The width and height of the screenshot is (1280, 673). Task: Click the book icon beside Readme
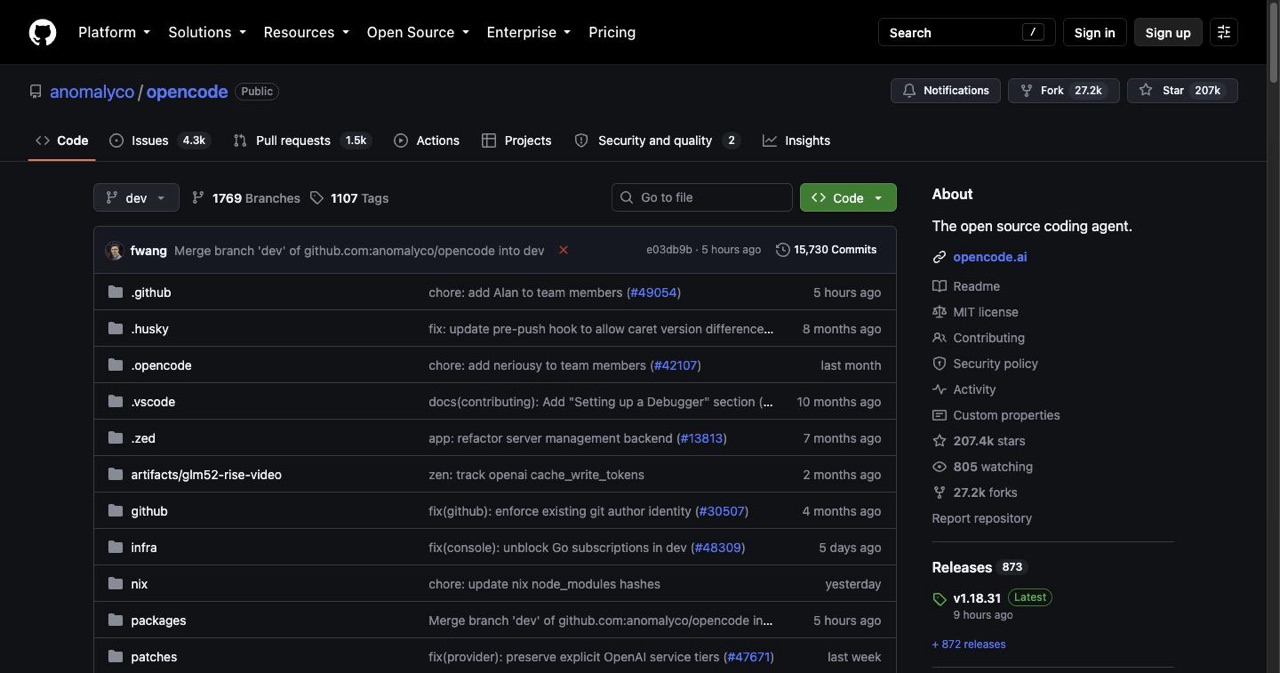point(939,286)
